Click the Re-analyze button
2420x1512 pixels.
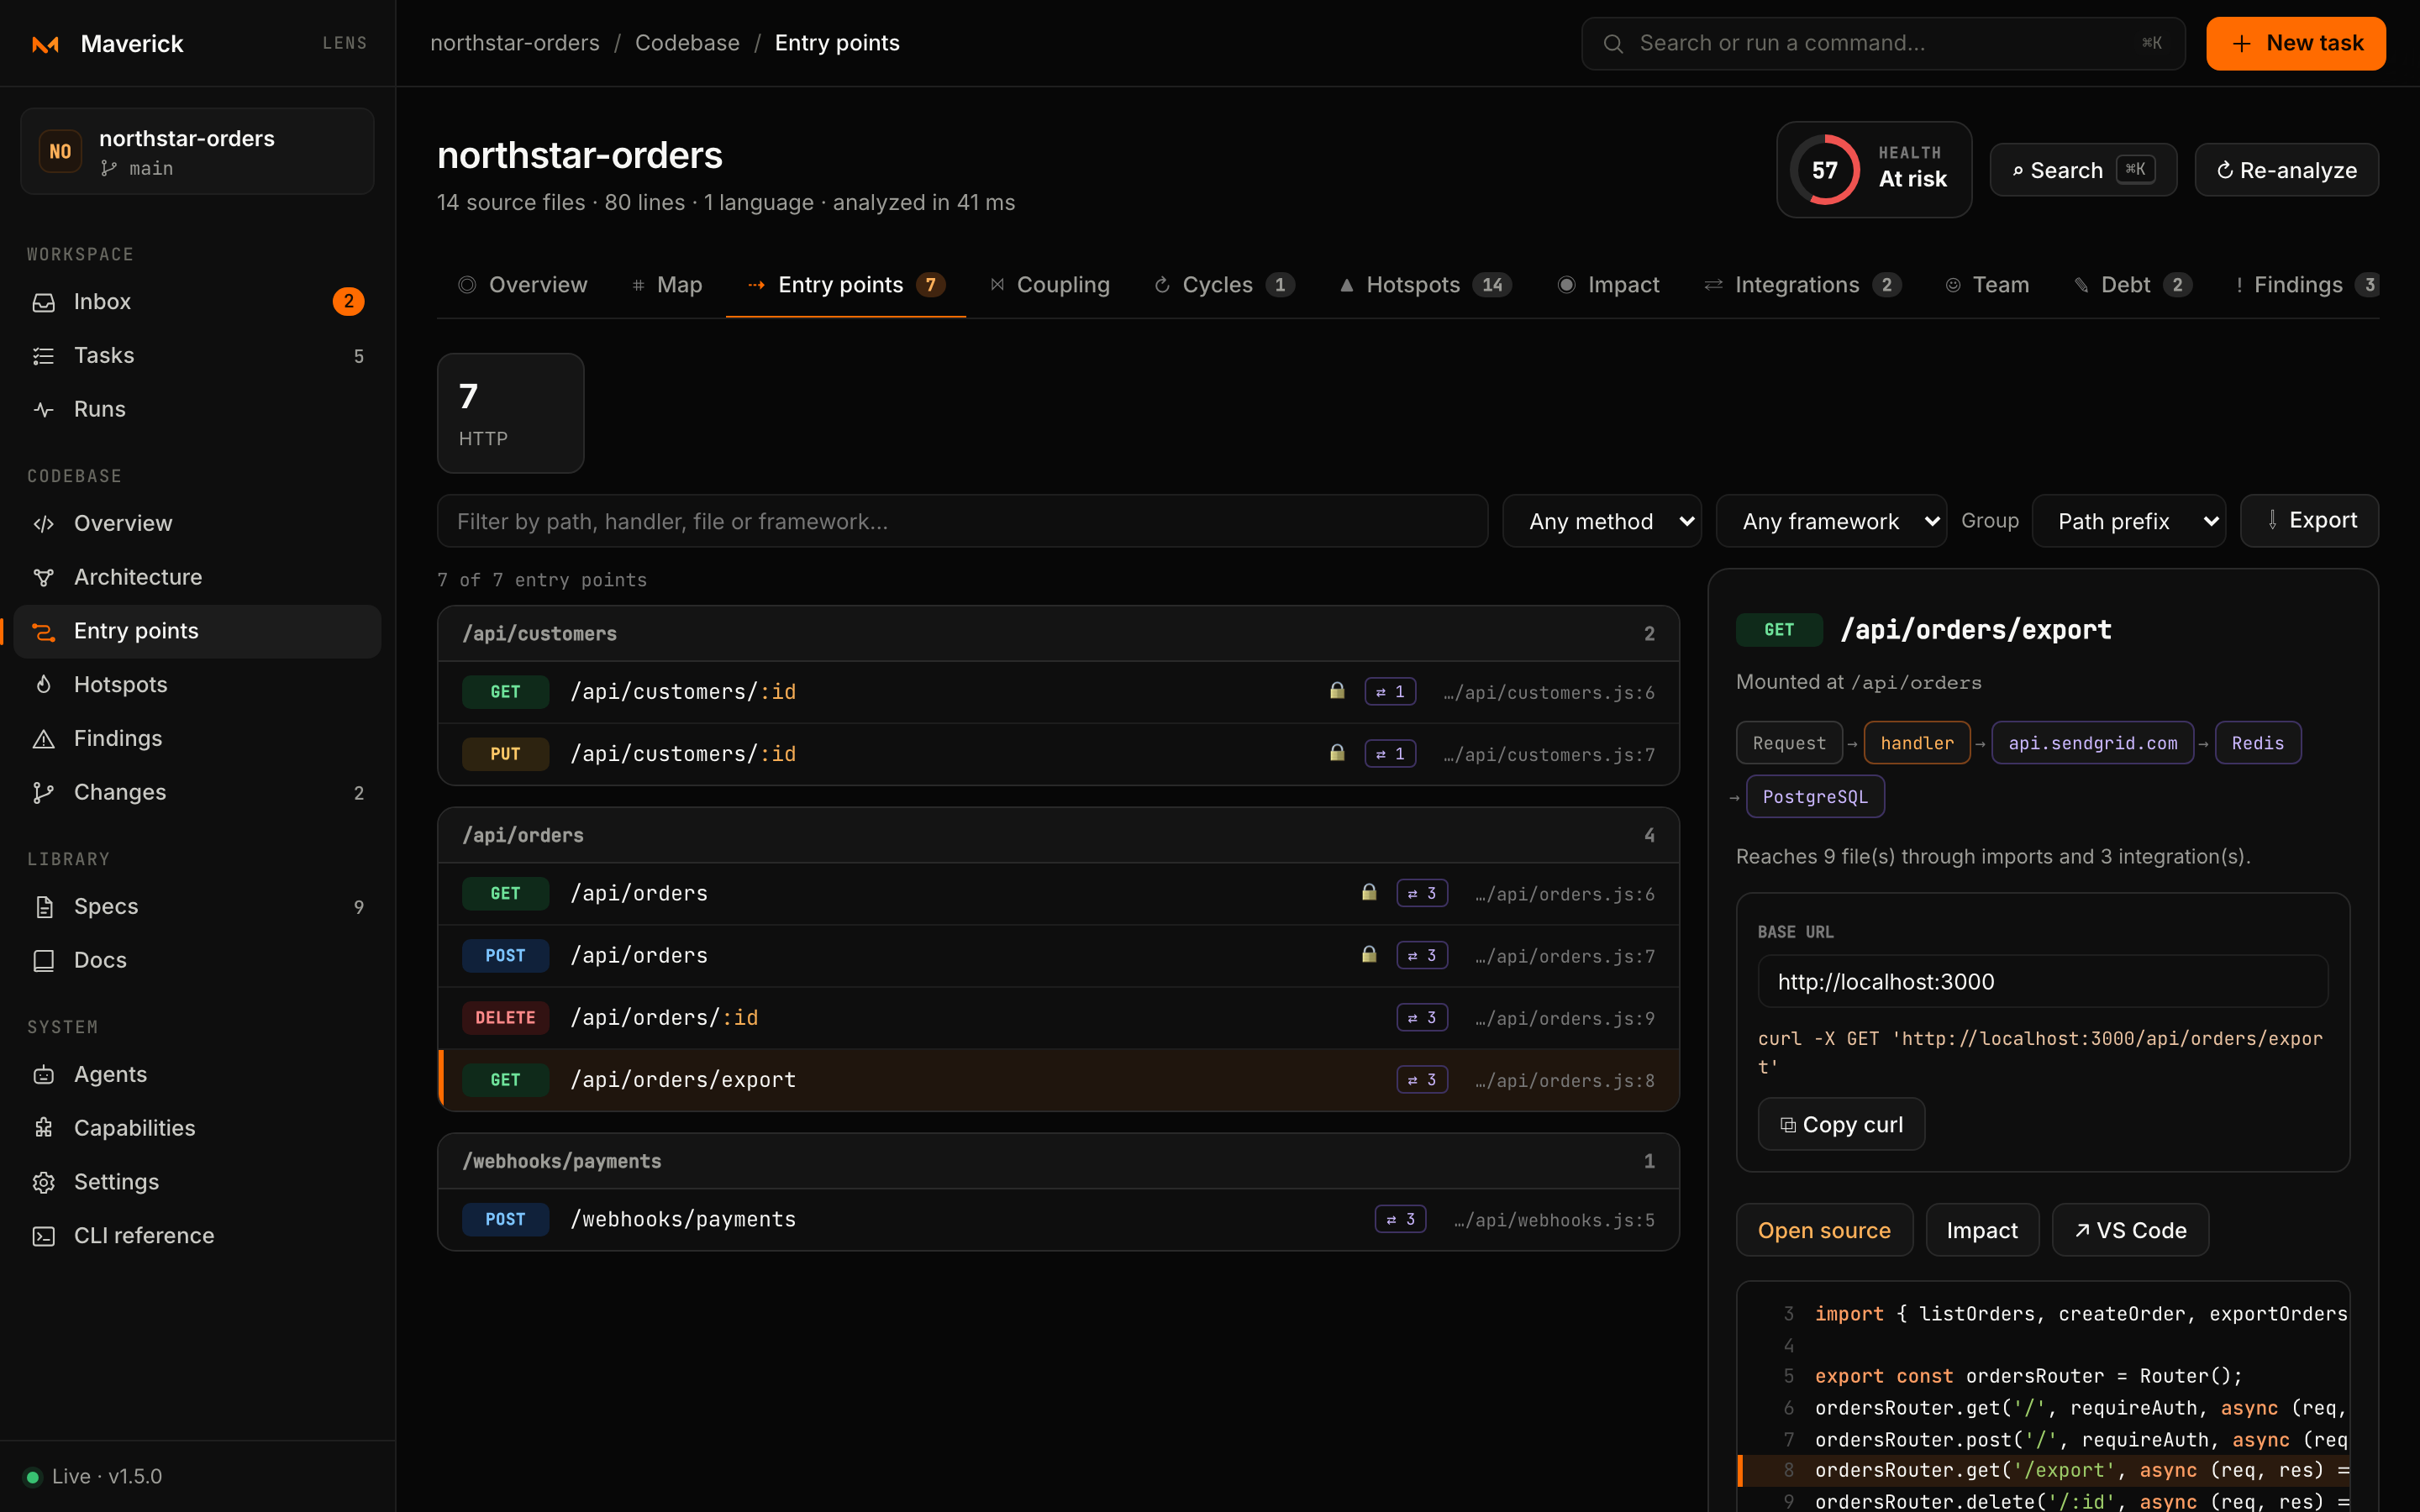pyautogui.click(x=2286, y=170)
